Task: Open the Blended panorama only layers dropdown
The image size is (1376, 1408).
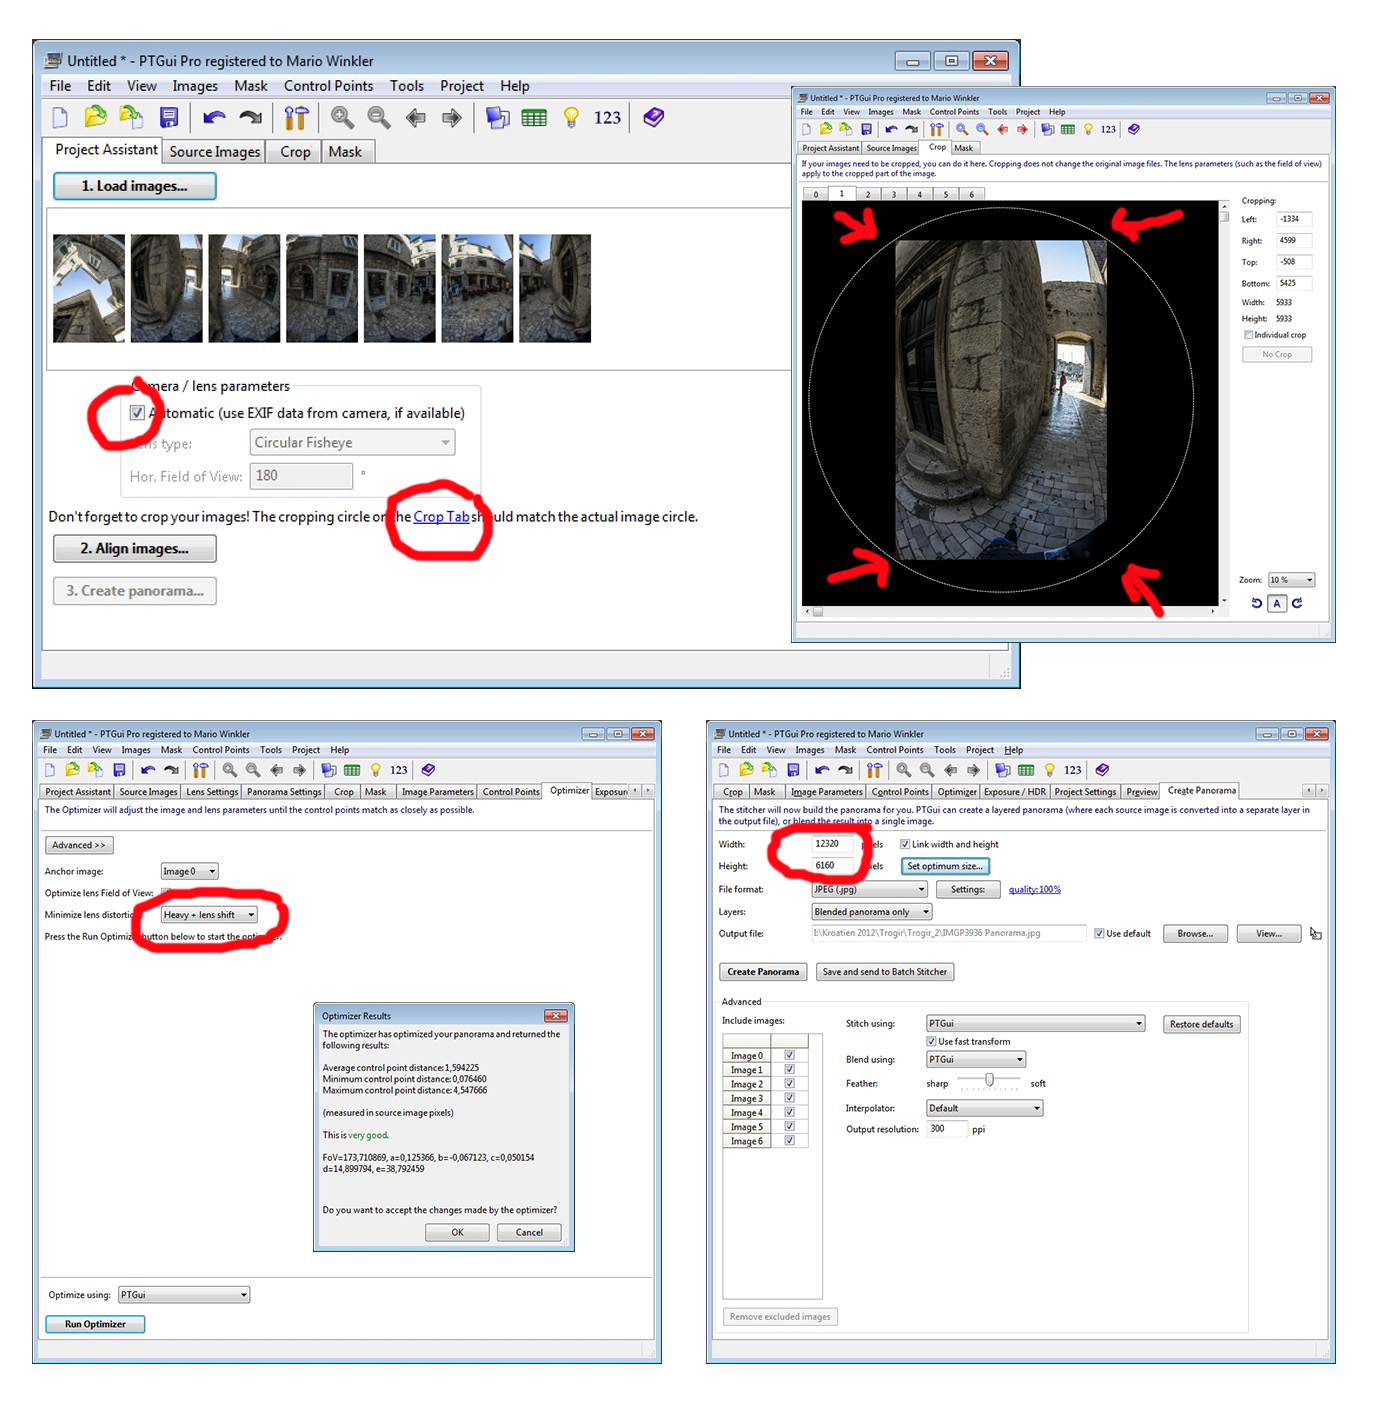Action: point(871,912)
